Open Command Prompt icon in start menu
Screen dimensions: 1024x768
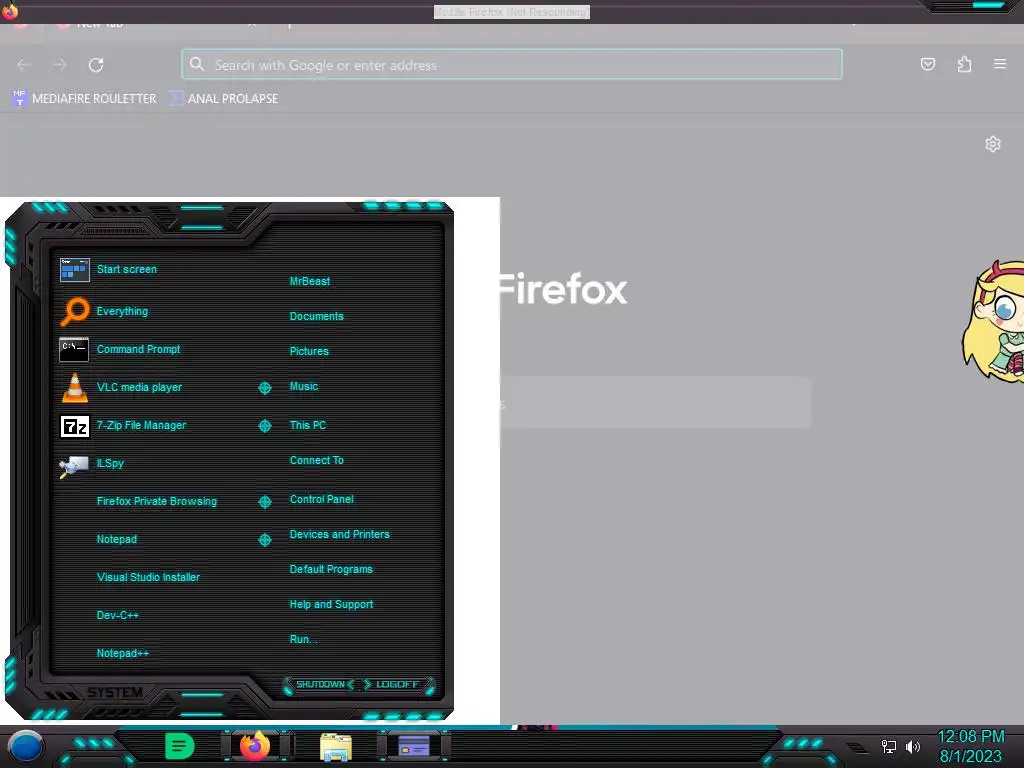click(74, 349)
